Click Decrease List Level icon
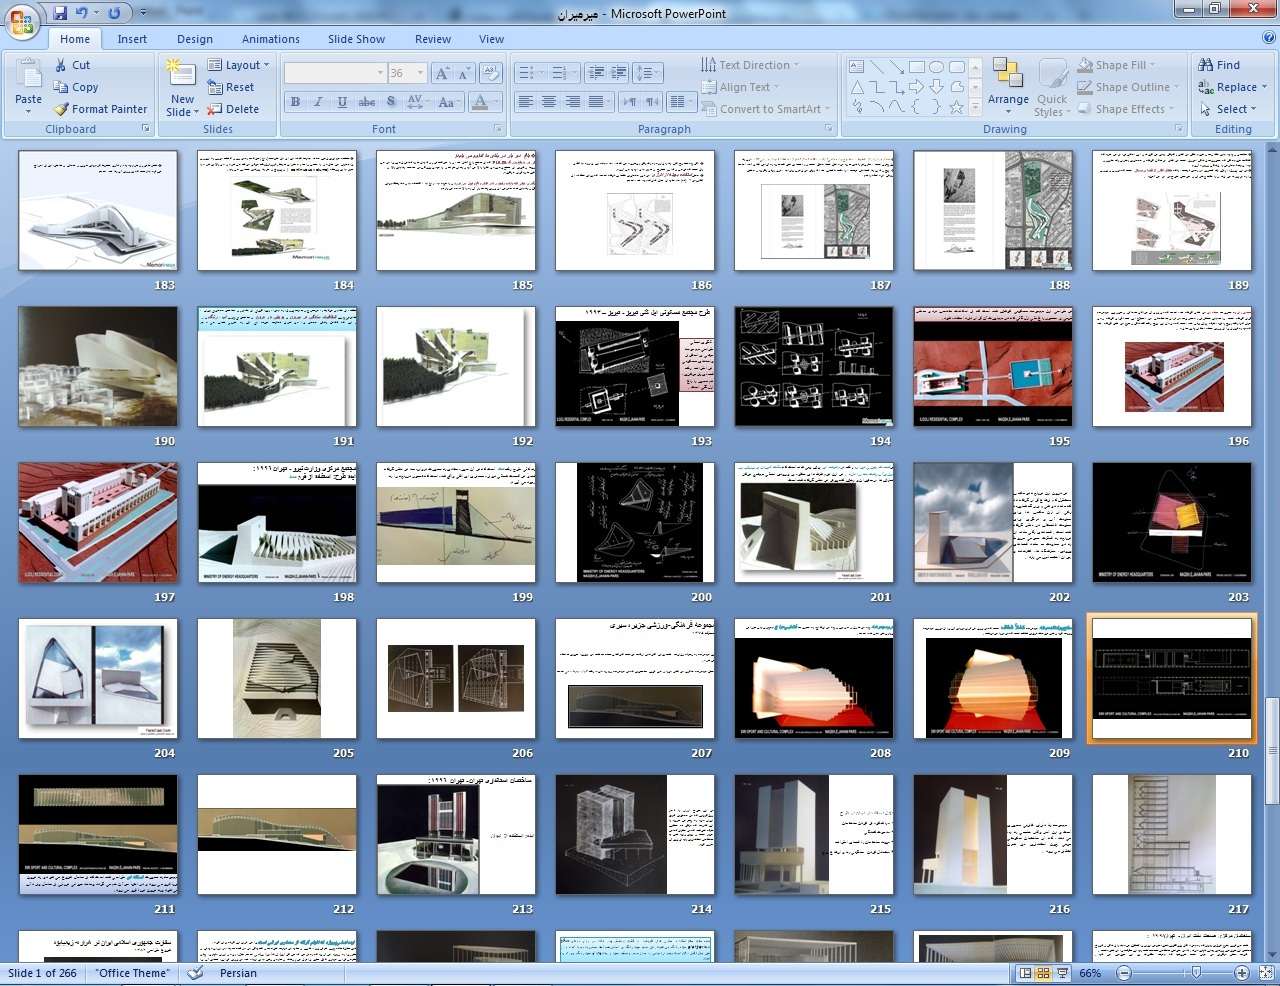This screenshot has width=1280, height=986. coord(597,73)
